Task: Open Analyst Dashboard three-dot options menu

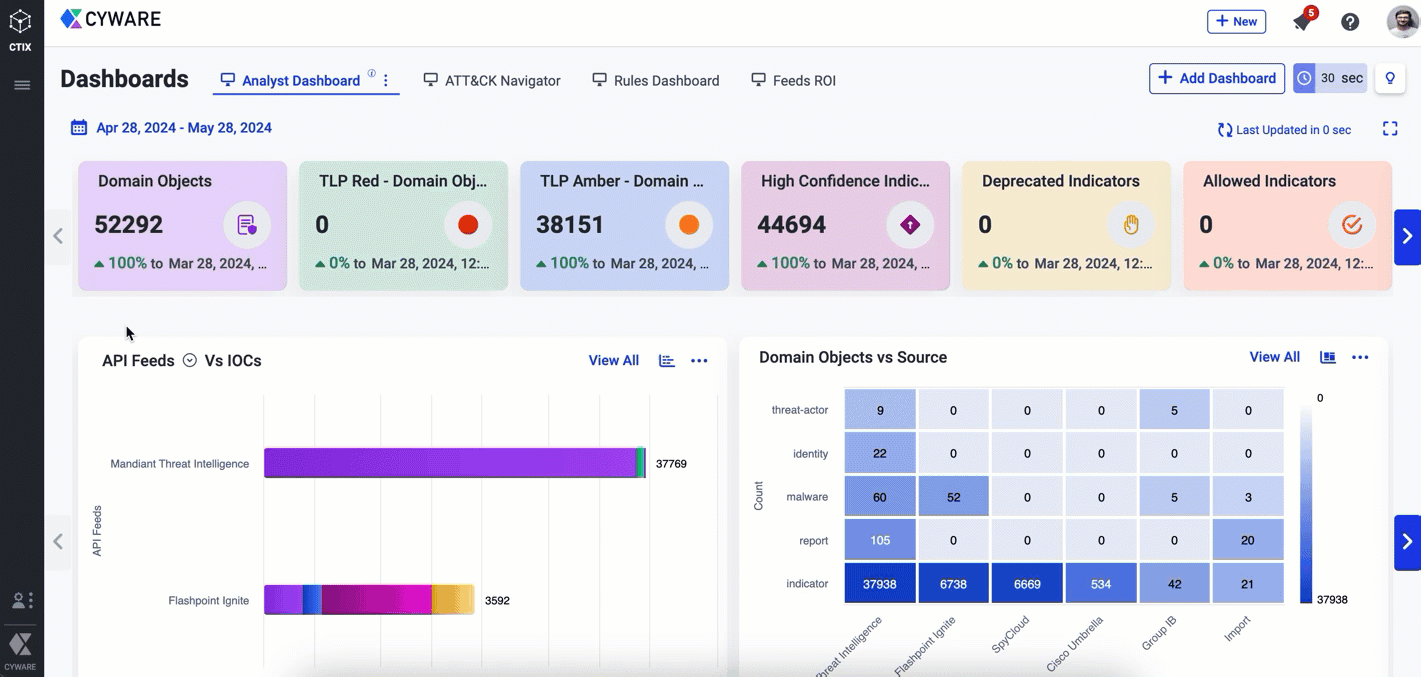Action: click(x=386, y=81)
